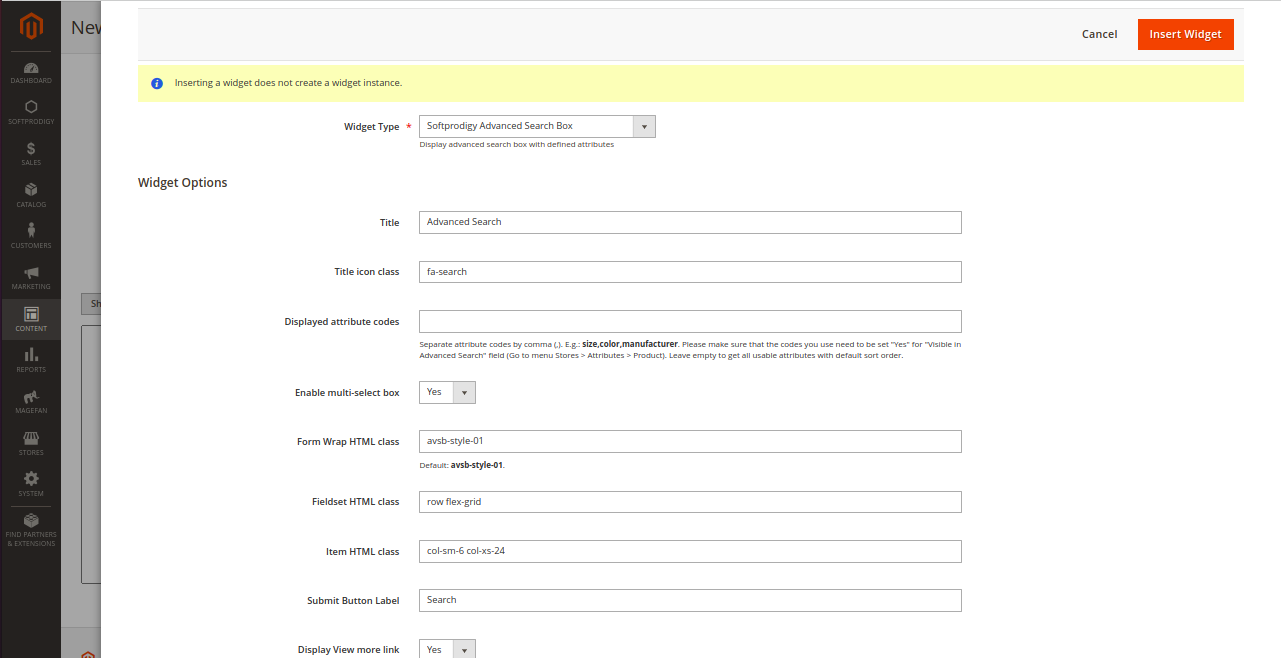
Task: Open the Widget Type dropdown
Action: (537, 126)
